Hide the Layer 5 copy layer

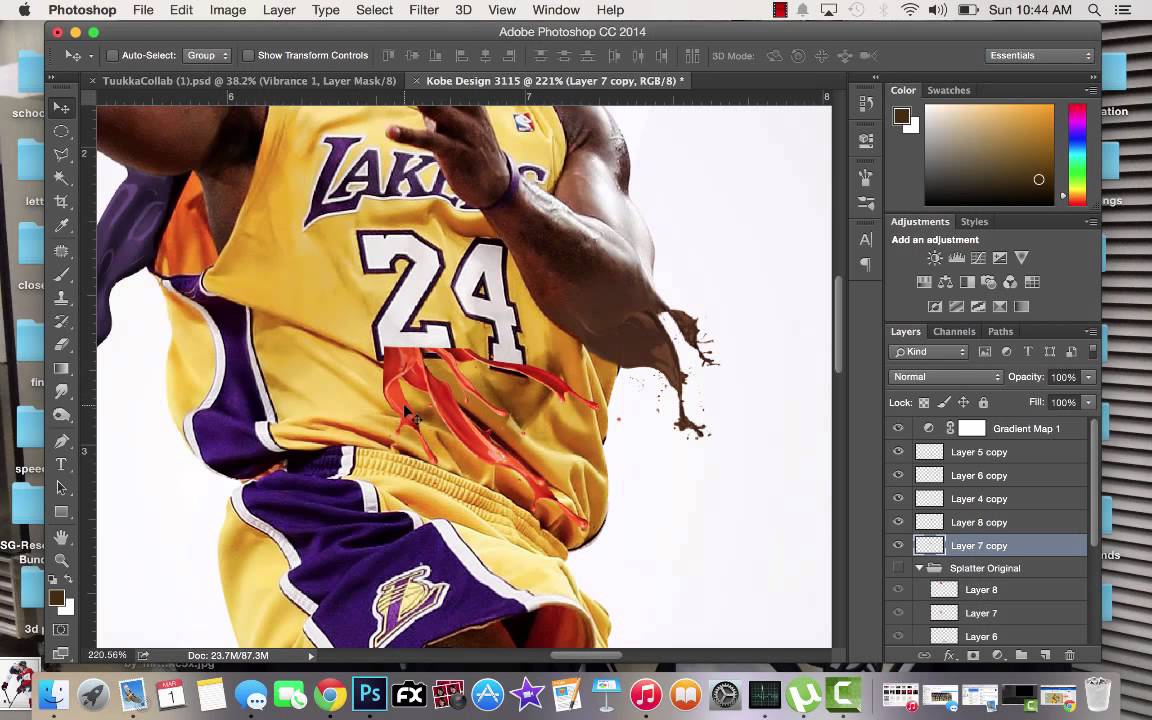point(898,452)
